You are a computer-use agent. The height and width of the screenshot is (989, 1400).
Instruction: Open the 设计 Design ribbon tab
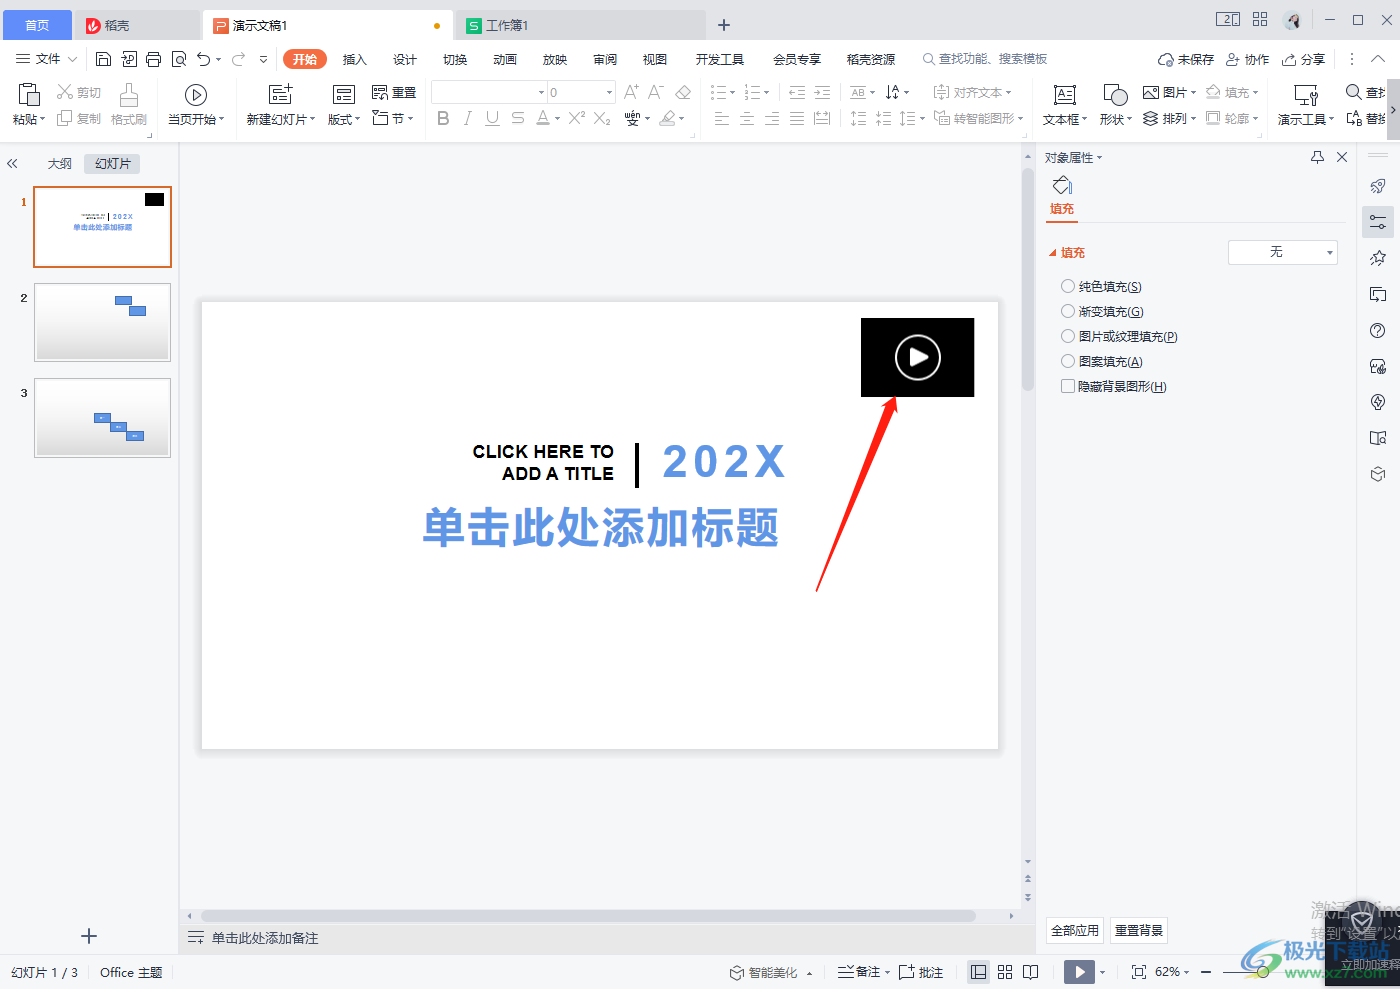click(x=405, y=60)
